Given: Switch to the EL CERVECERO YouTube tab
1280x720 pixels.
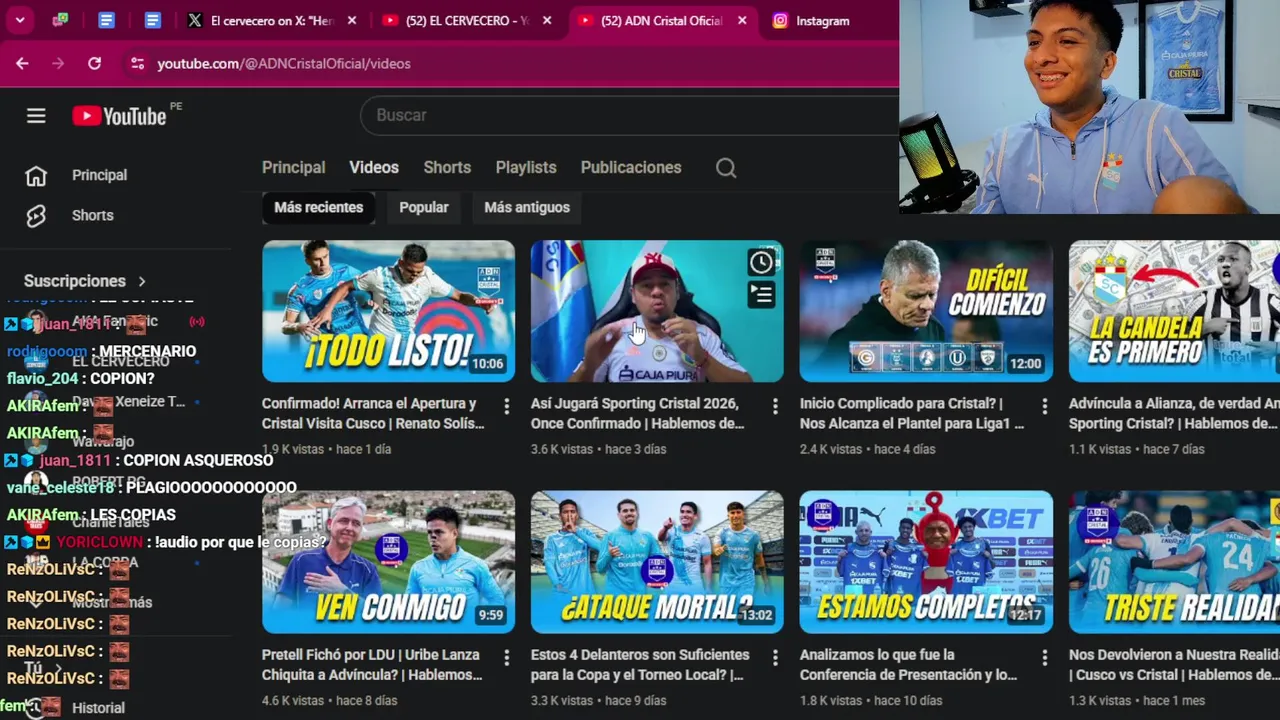Looking at the screenshot, I should coord(468,20).
